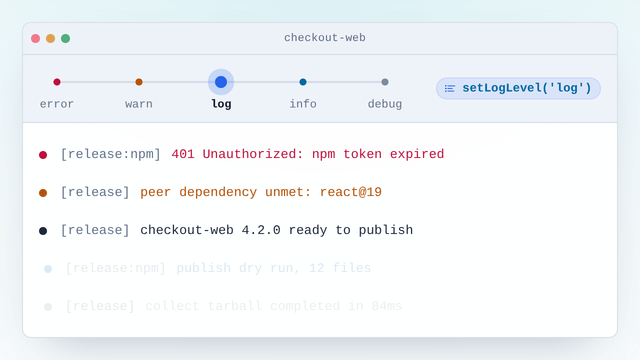Set the log level slider to error
The image size is (640, 360).
click(x=57, y=82)
